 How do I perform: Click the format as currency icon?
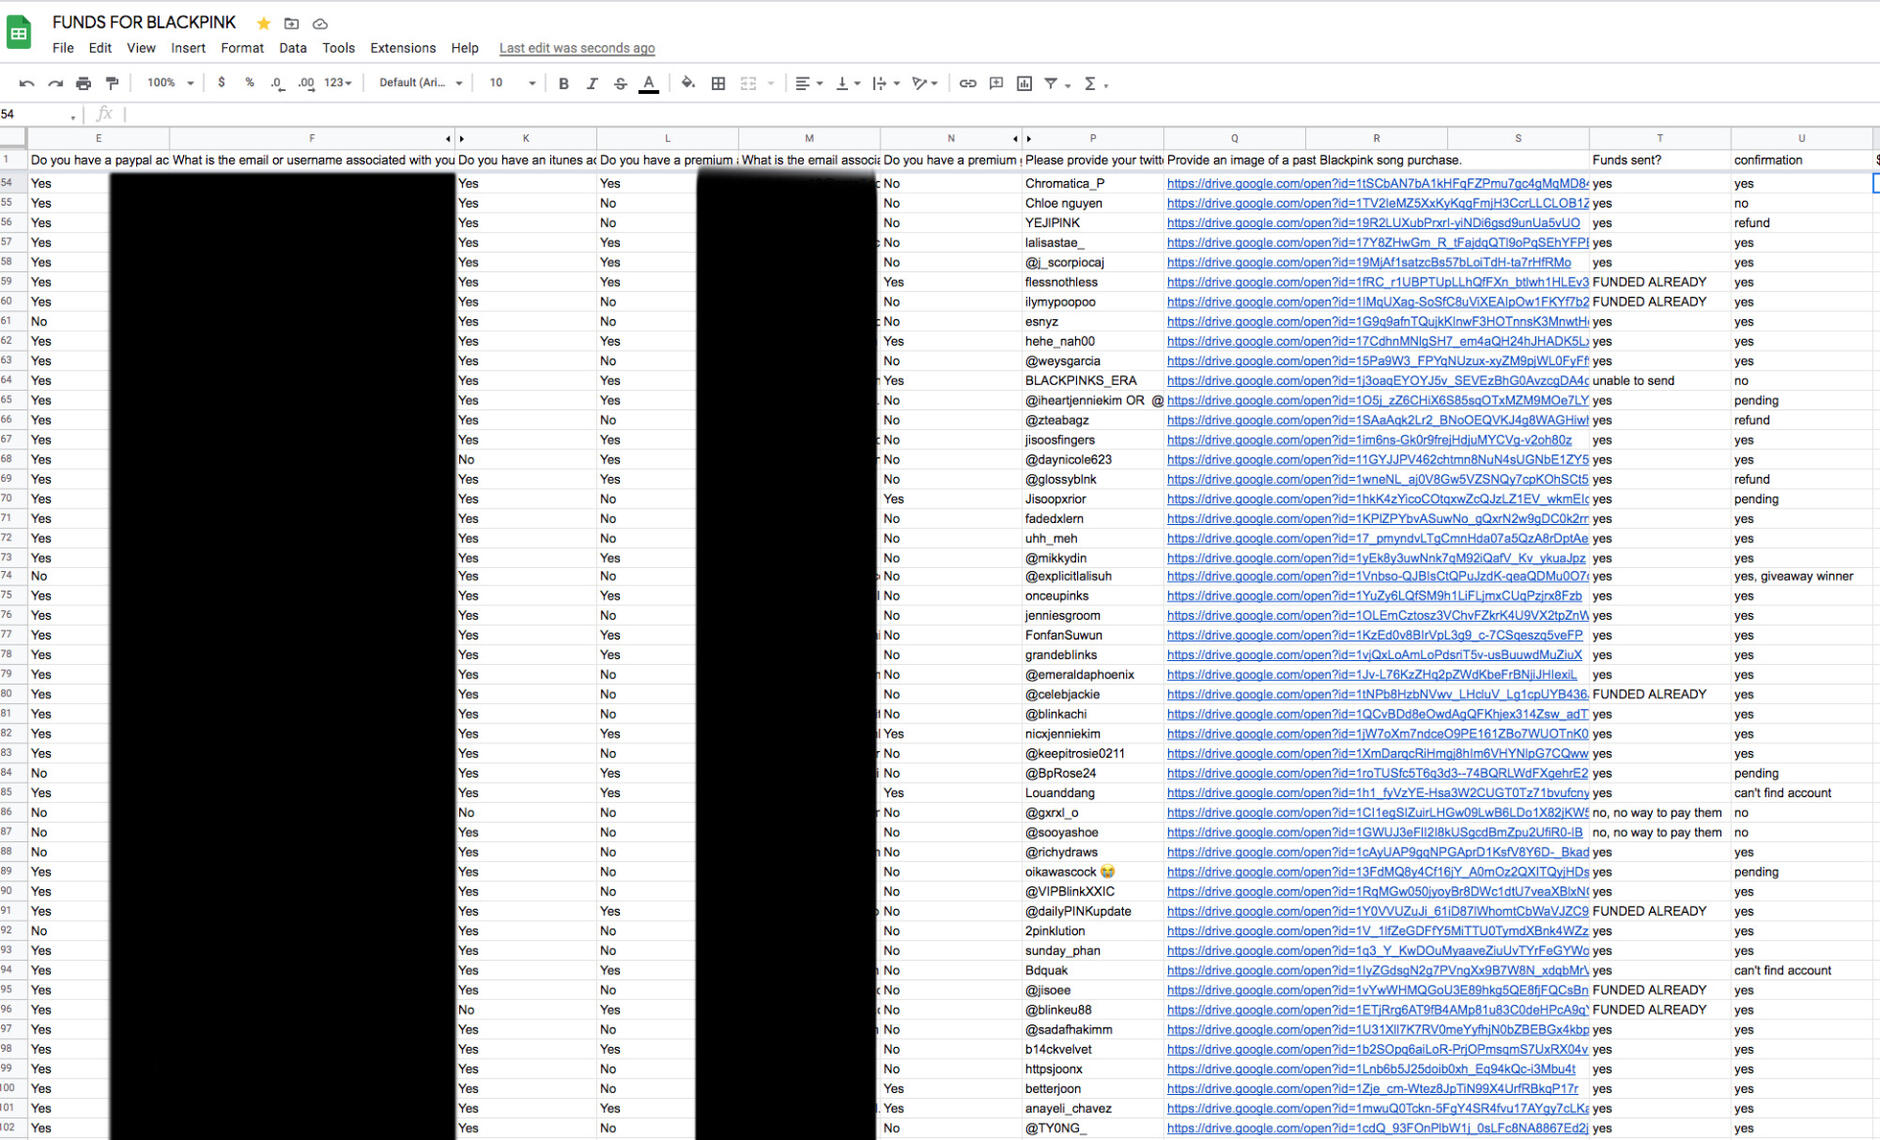coord(221,83)
